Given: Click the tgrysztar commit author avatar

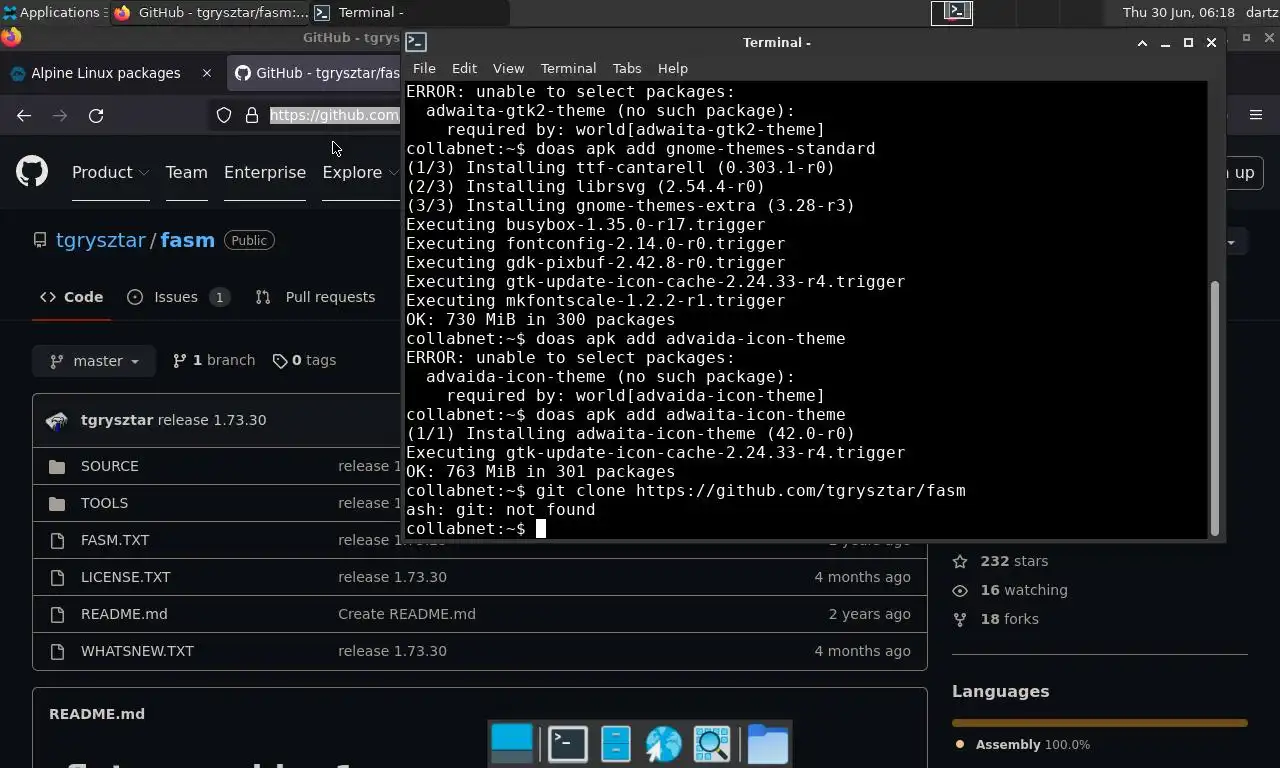Looking at the screenshot, I should [57, 420].
